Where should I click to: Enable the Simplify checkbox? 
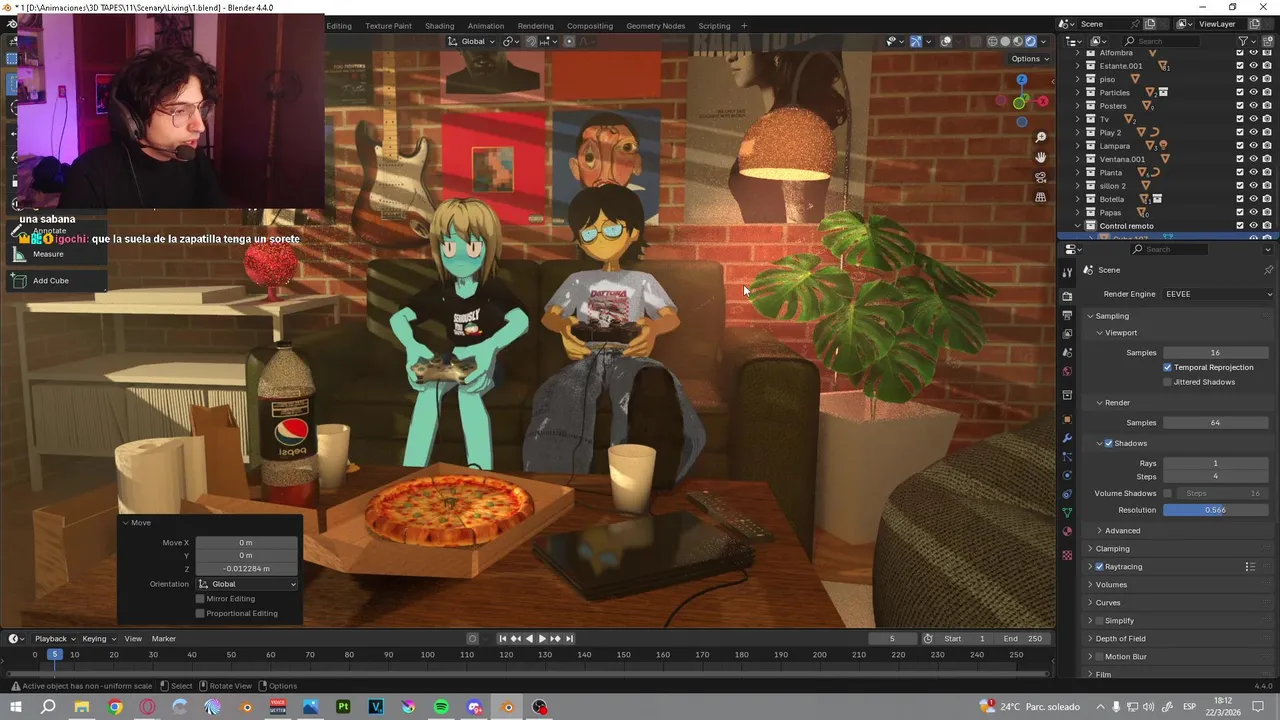1100,621
